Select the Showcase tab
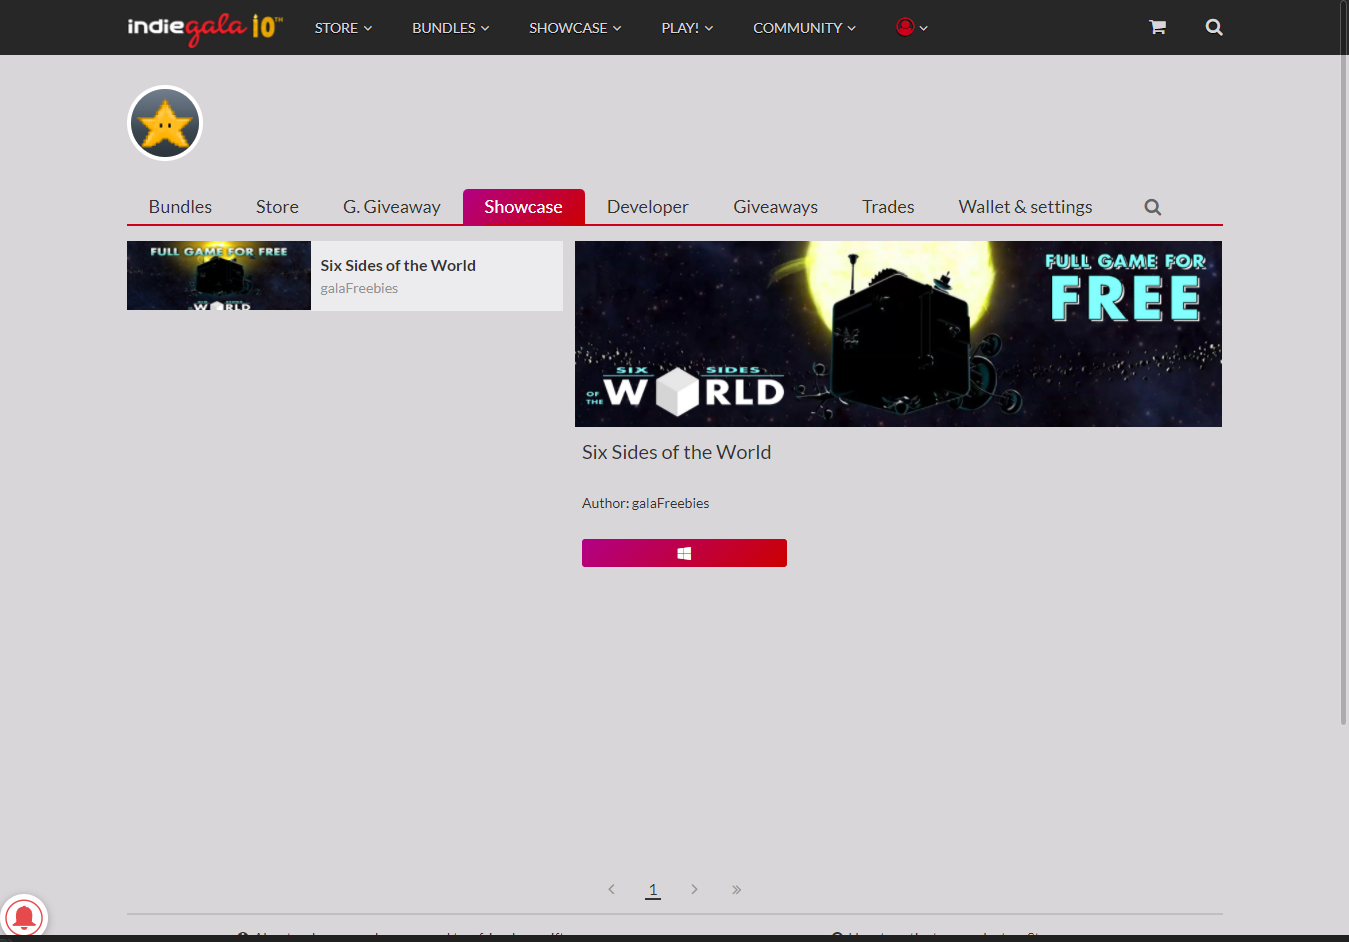Image resolution: width=1349 pixels, height=942 pixels. [x=524, y=207]
